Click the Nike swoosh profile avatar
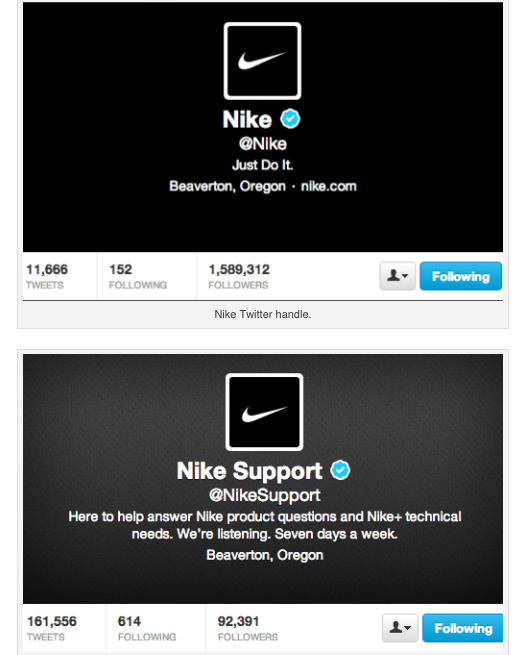 pos(262,61)
